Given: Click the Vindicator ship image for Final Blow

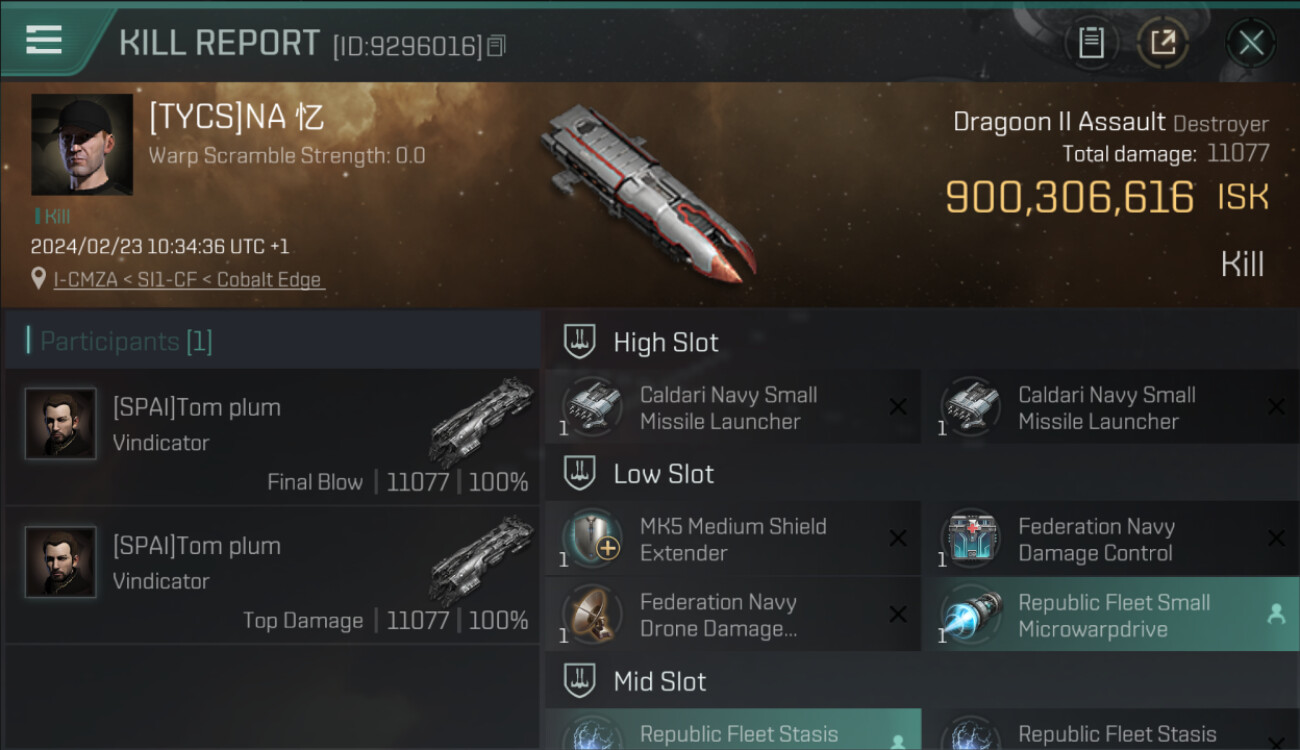Looking at the screenshot, I should (x=481, y=421).
